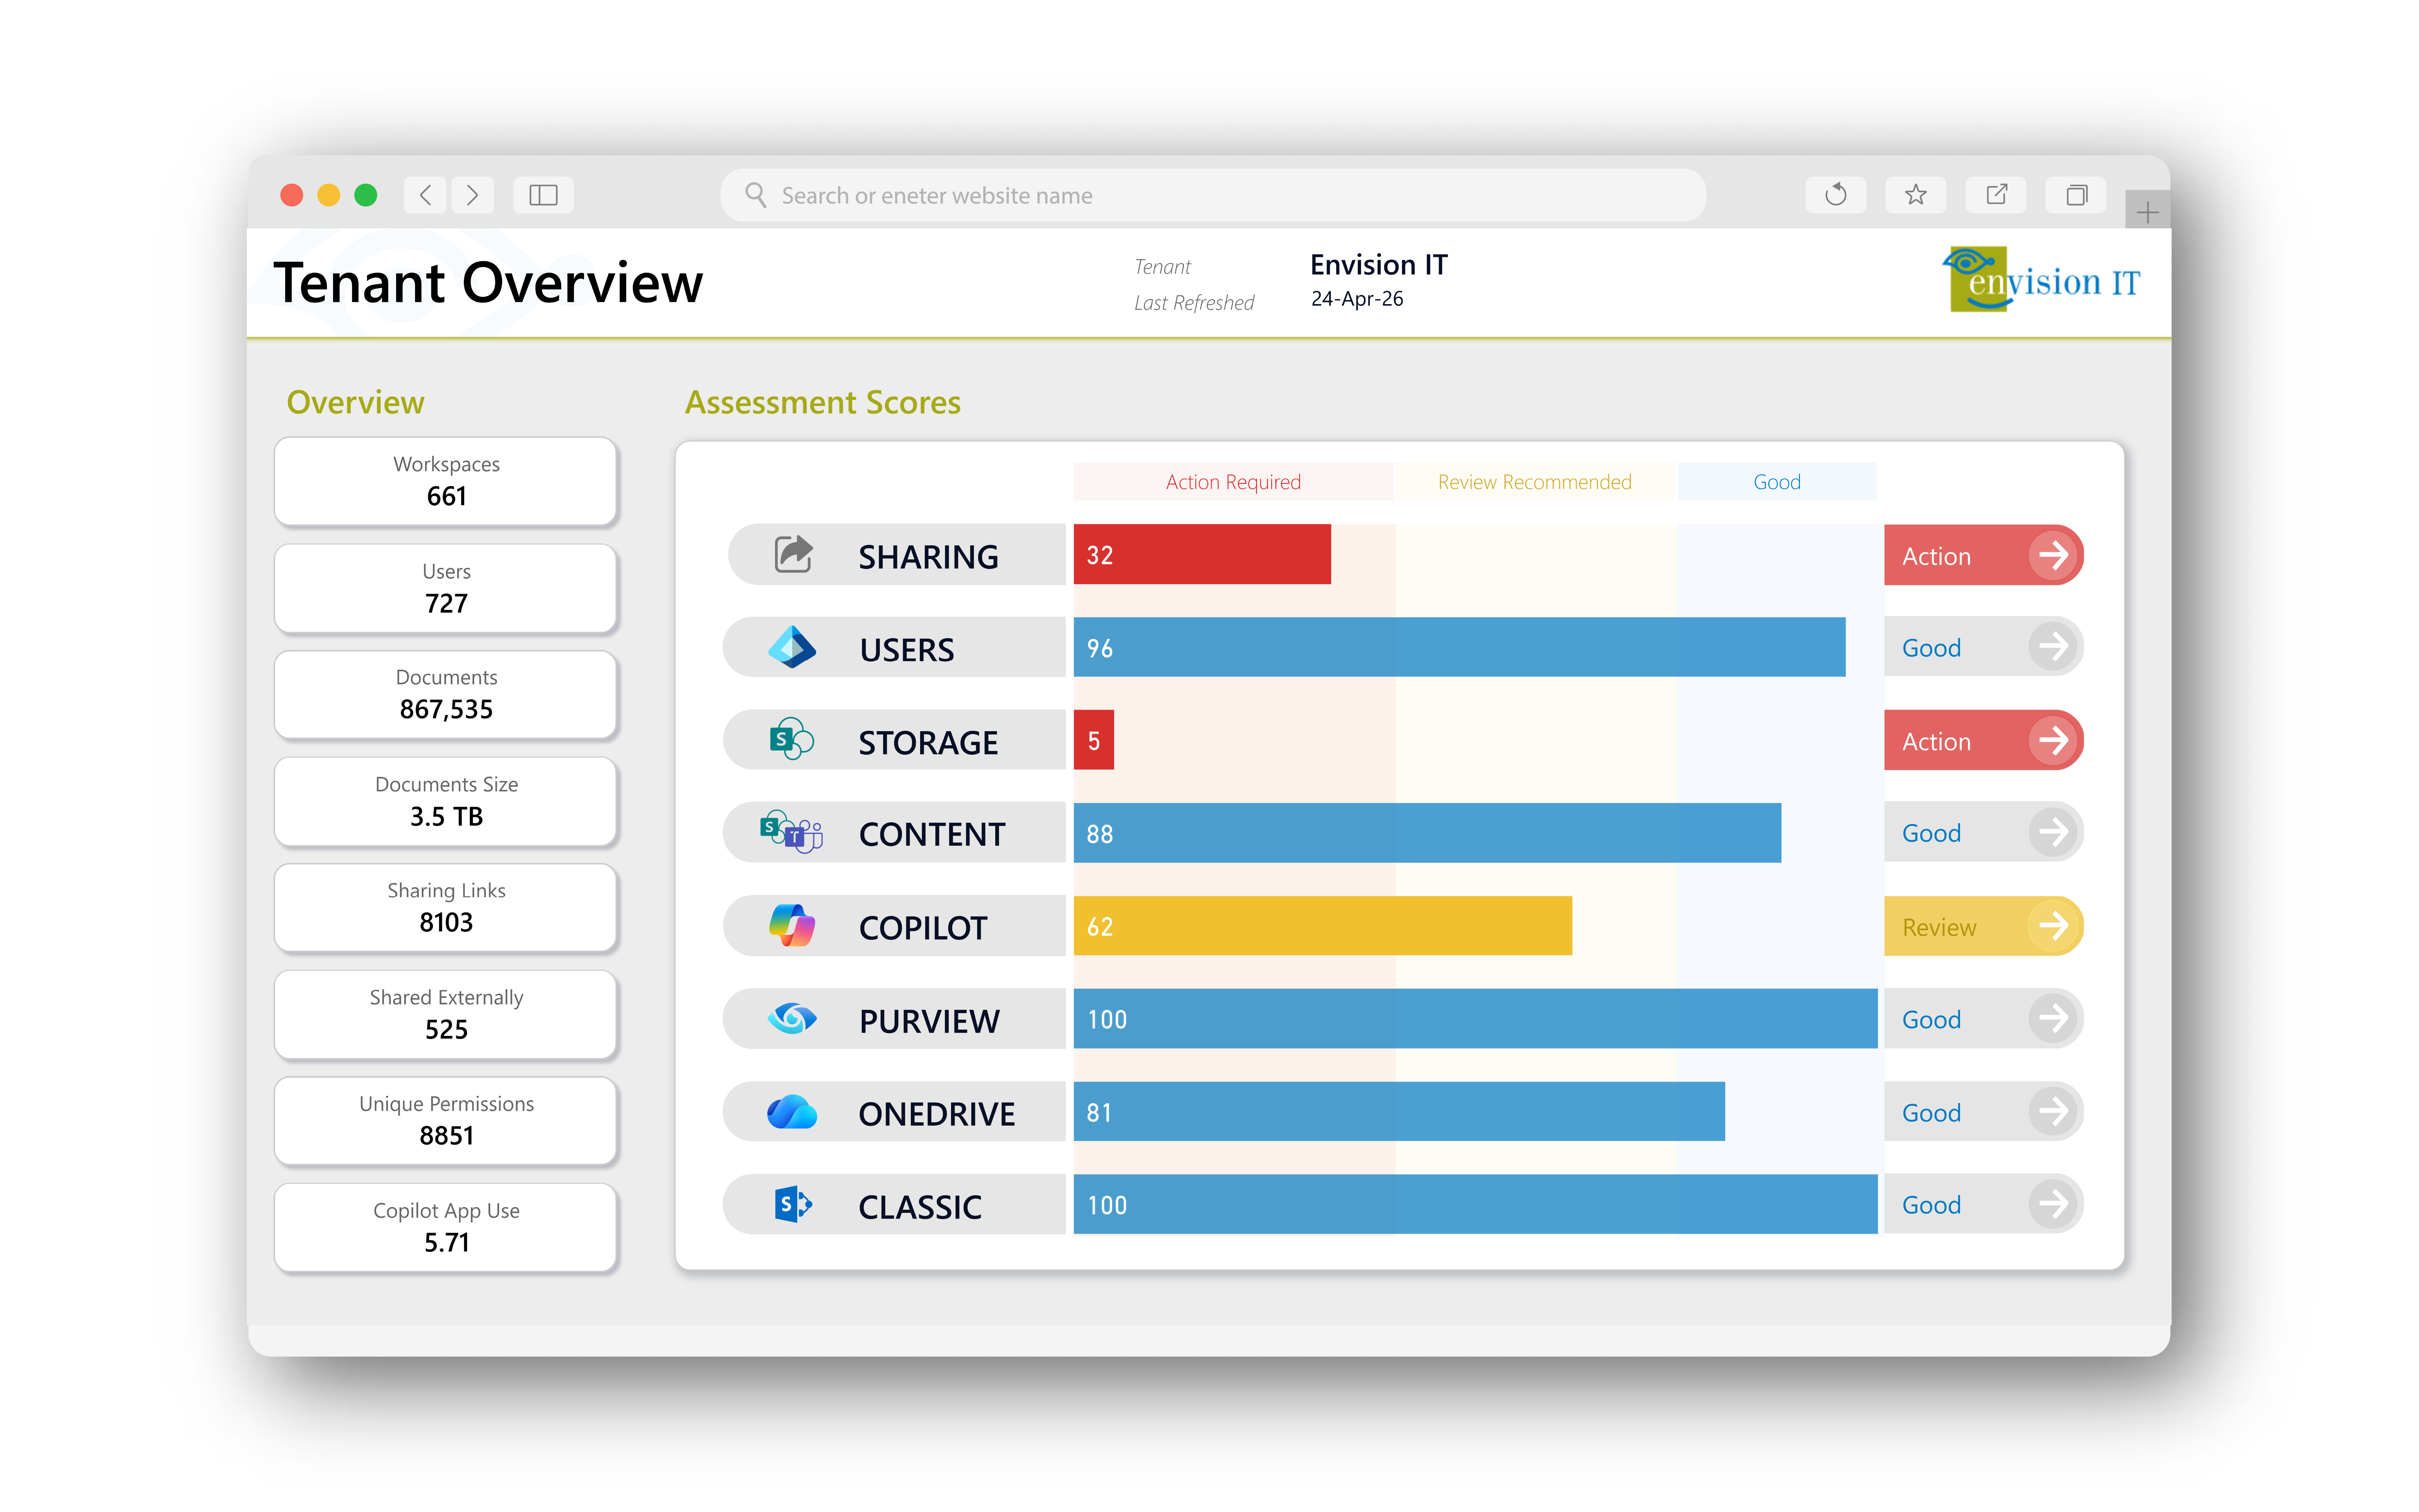The height and width of the screenshot is (1512, 2419).
Task: Select the Workspaces 661 card
Action: tap(446, 481)
